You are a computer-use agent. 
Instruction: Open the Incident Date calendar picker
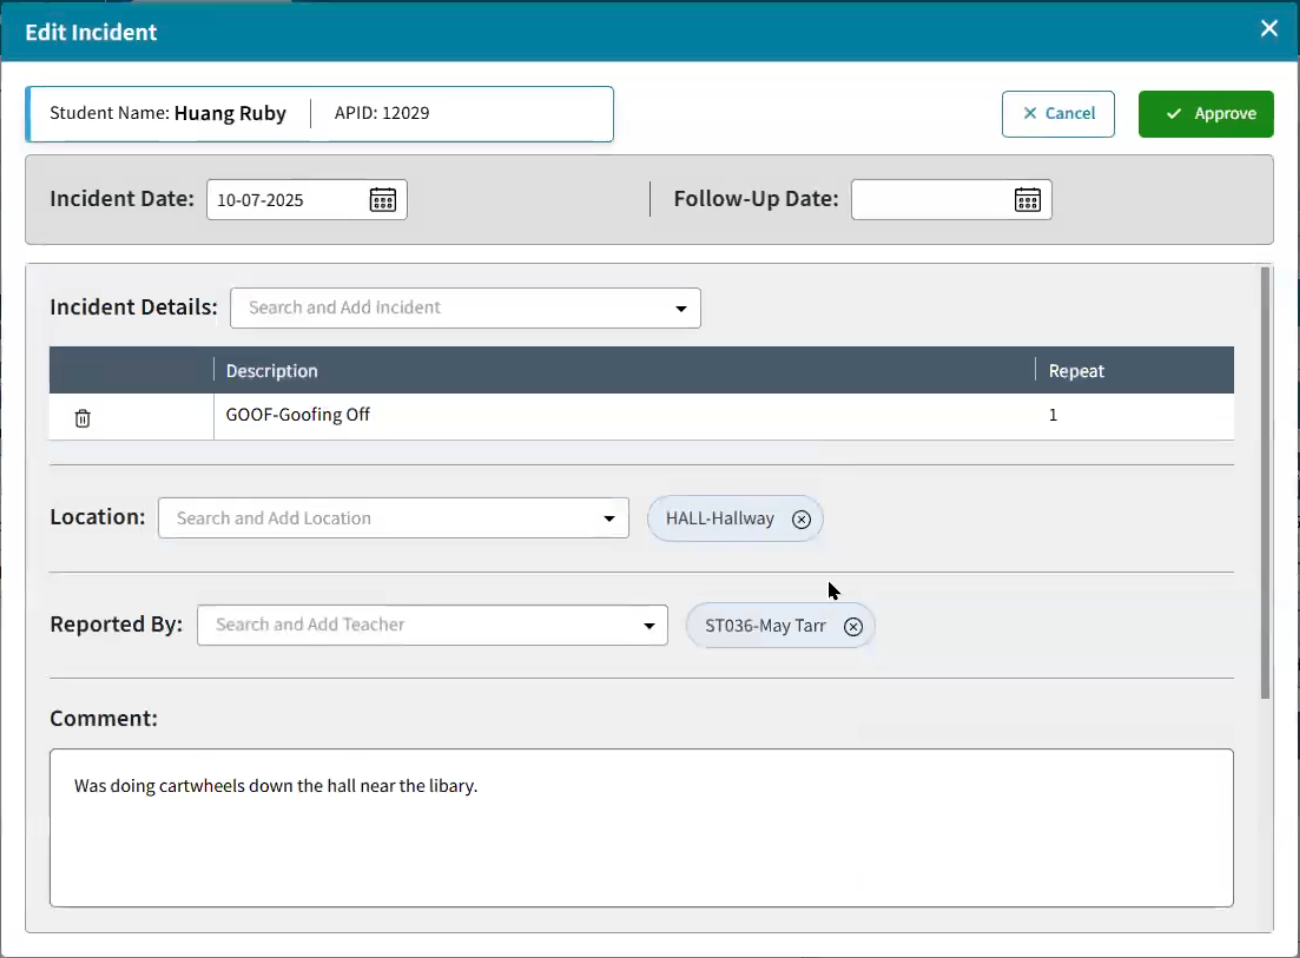point(385,199)
